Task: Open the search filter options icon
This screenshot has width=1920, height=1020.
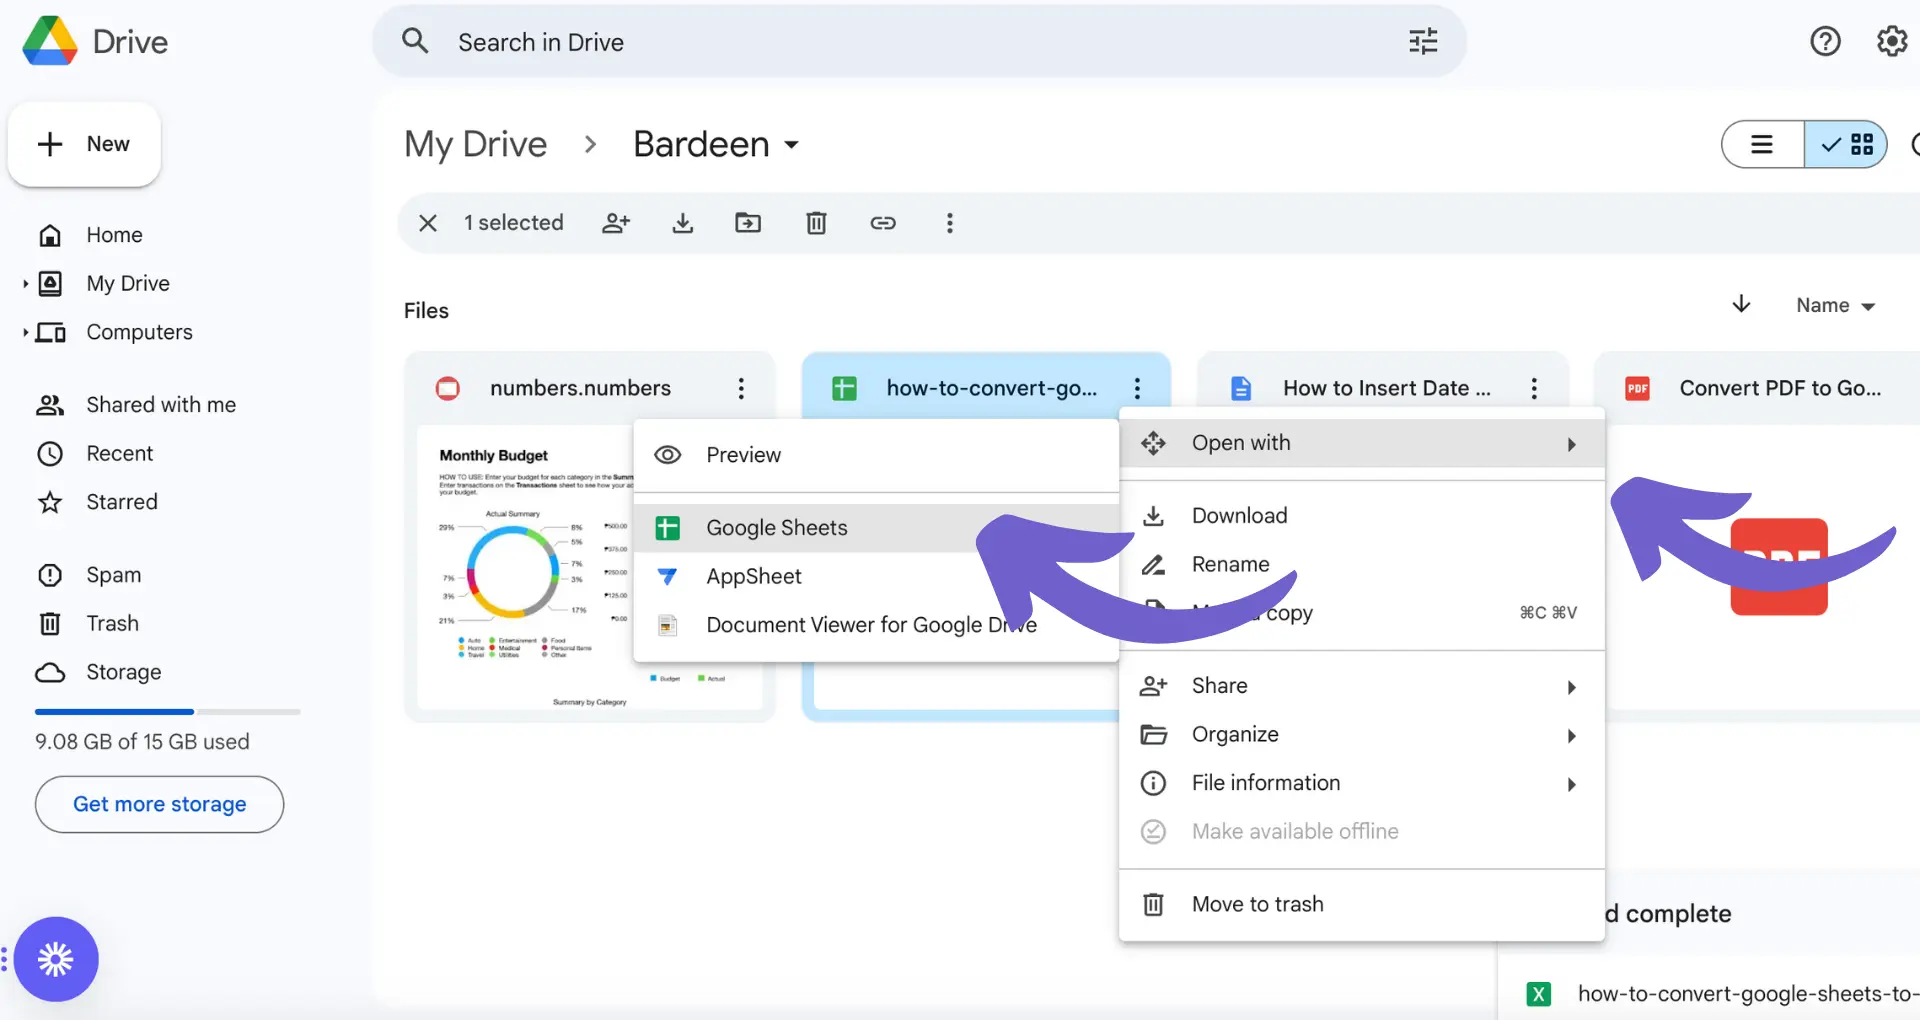Action: (1423, 41)
